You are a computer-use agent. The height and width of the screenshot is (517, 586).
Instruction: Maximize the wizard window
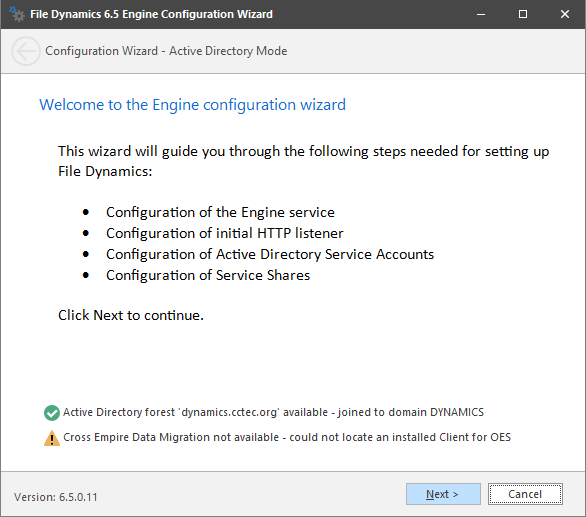pos(523,14)
